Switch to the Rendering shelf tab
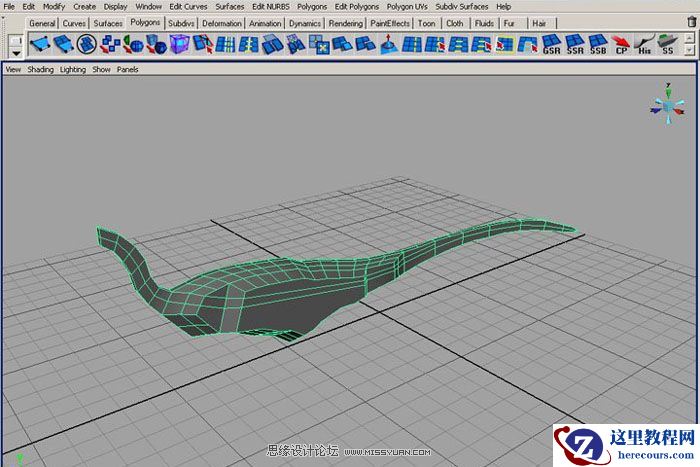 click(x=346, y=23)
